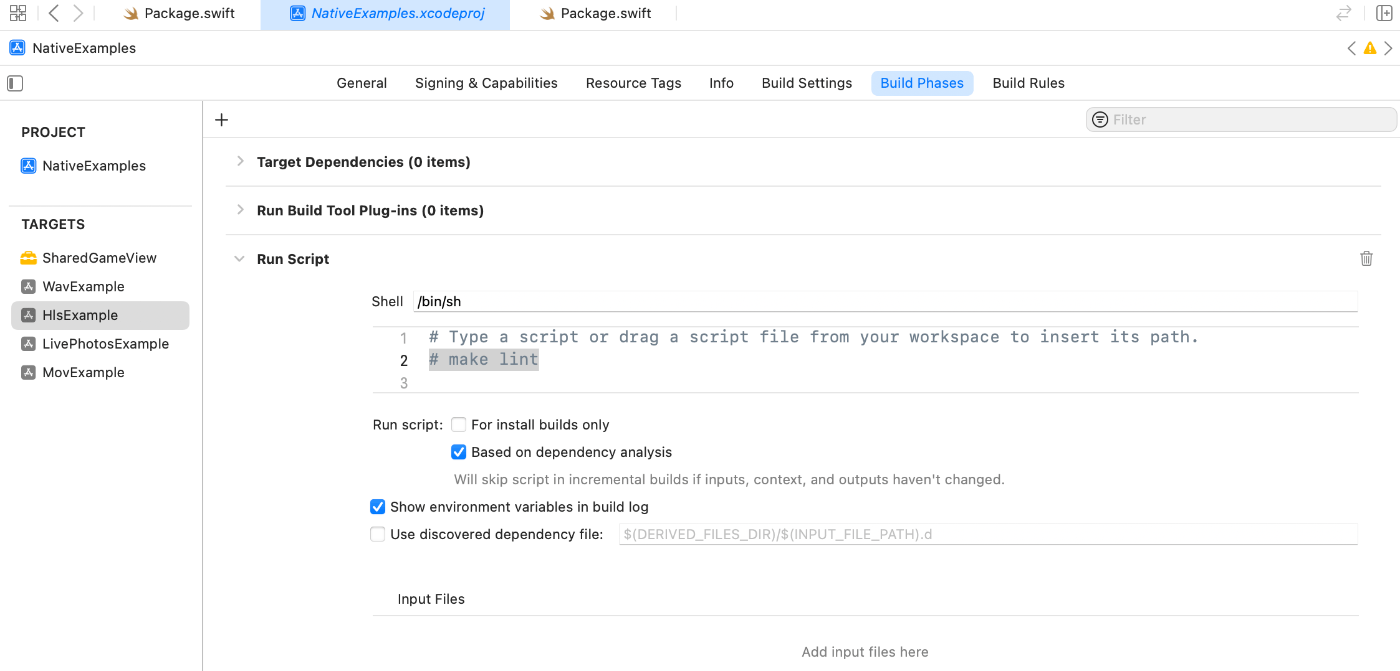Open the Build Rules tab
The height and width of the screenshot is (671, 1400).
tap(1028, 83)
